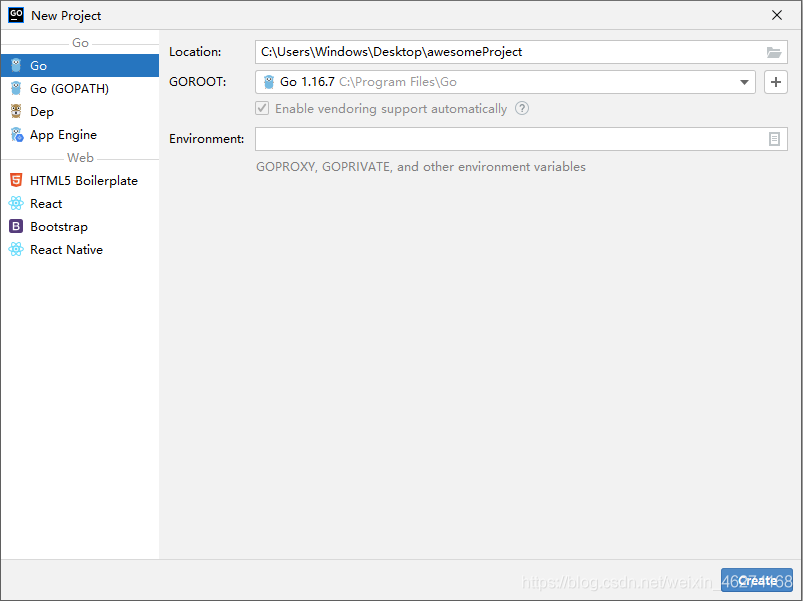This screenshot has width=803, height=601.
Task: Click the Create button
Action: tap(757, 580)
